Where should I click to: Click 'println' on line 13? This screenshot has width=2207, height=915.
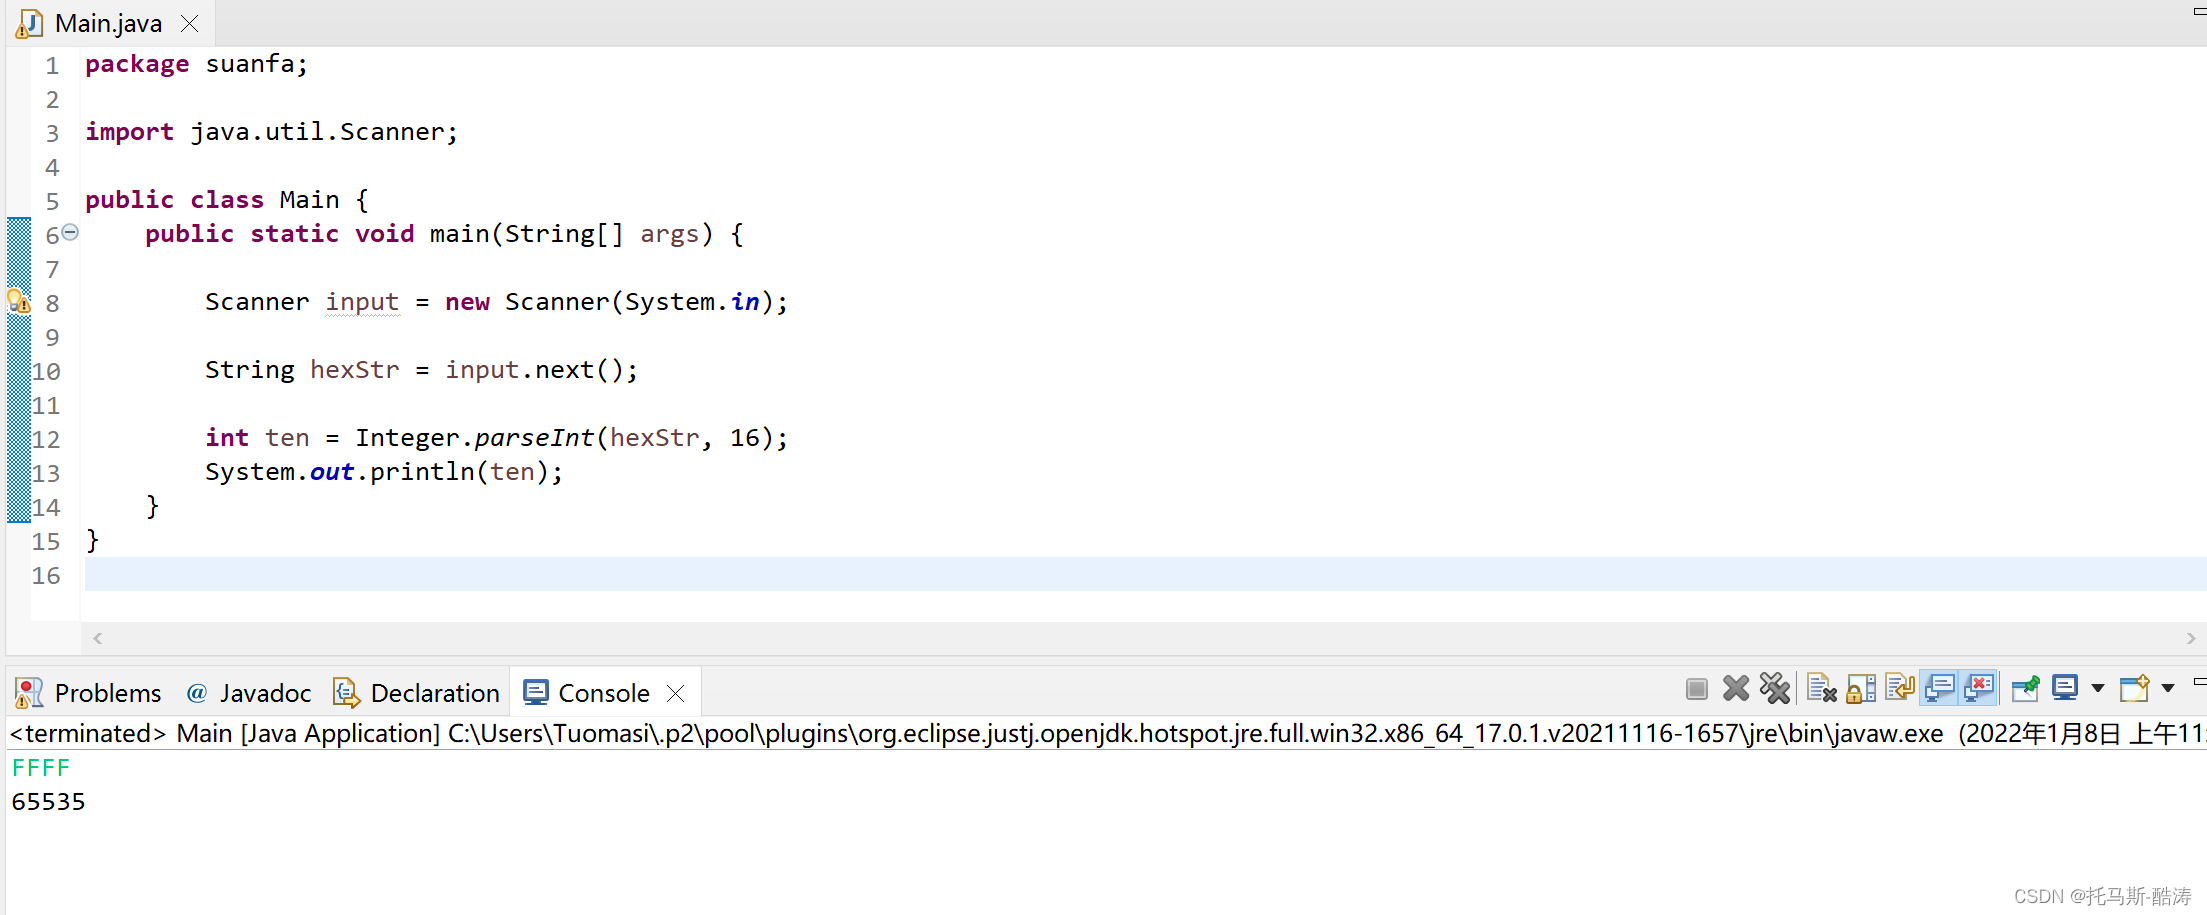click(x=422, y=472)
